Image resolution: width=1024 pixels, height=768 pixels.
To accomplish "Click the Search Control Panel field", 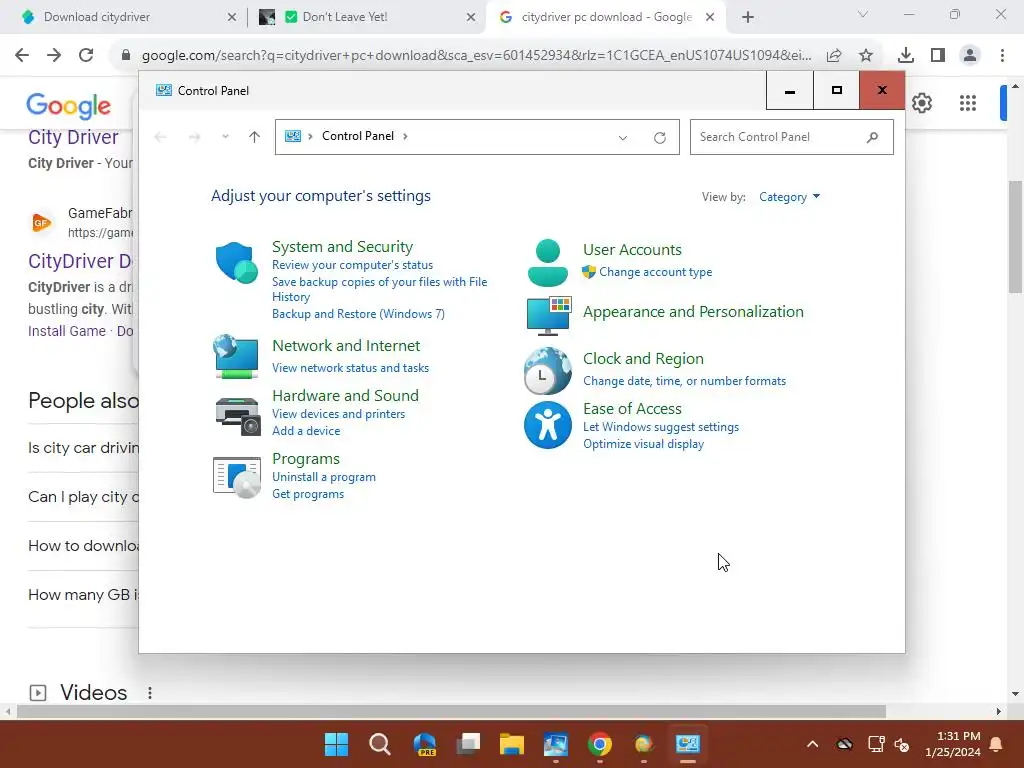I will click(792, 137).
